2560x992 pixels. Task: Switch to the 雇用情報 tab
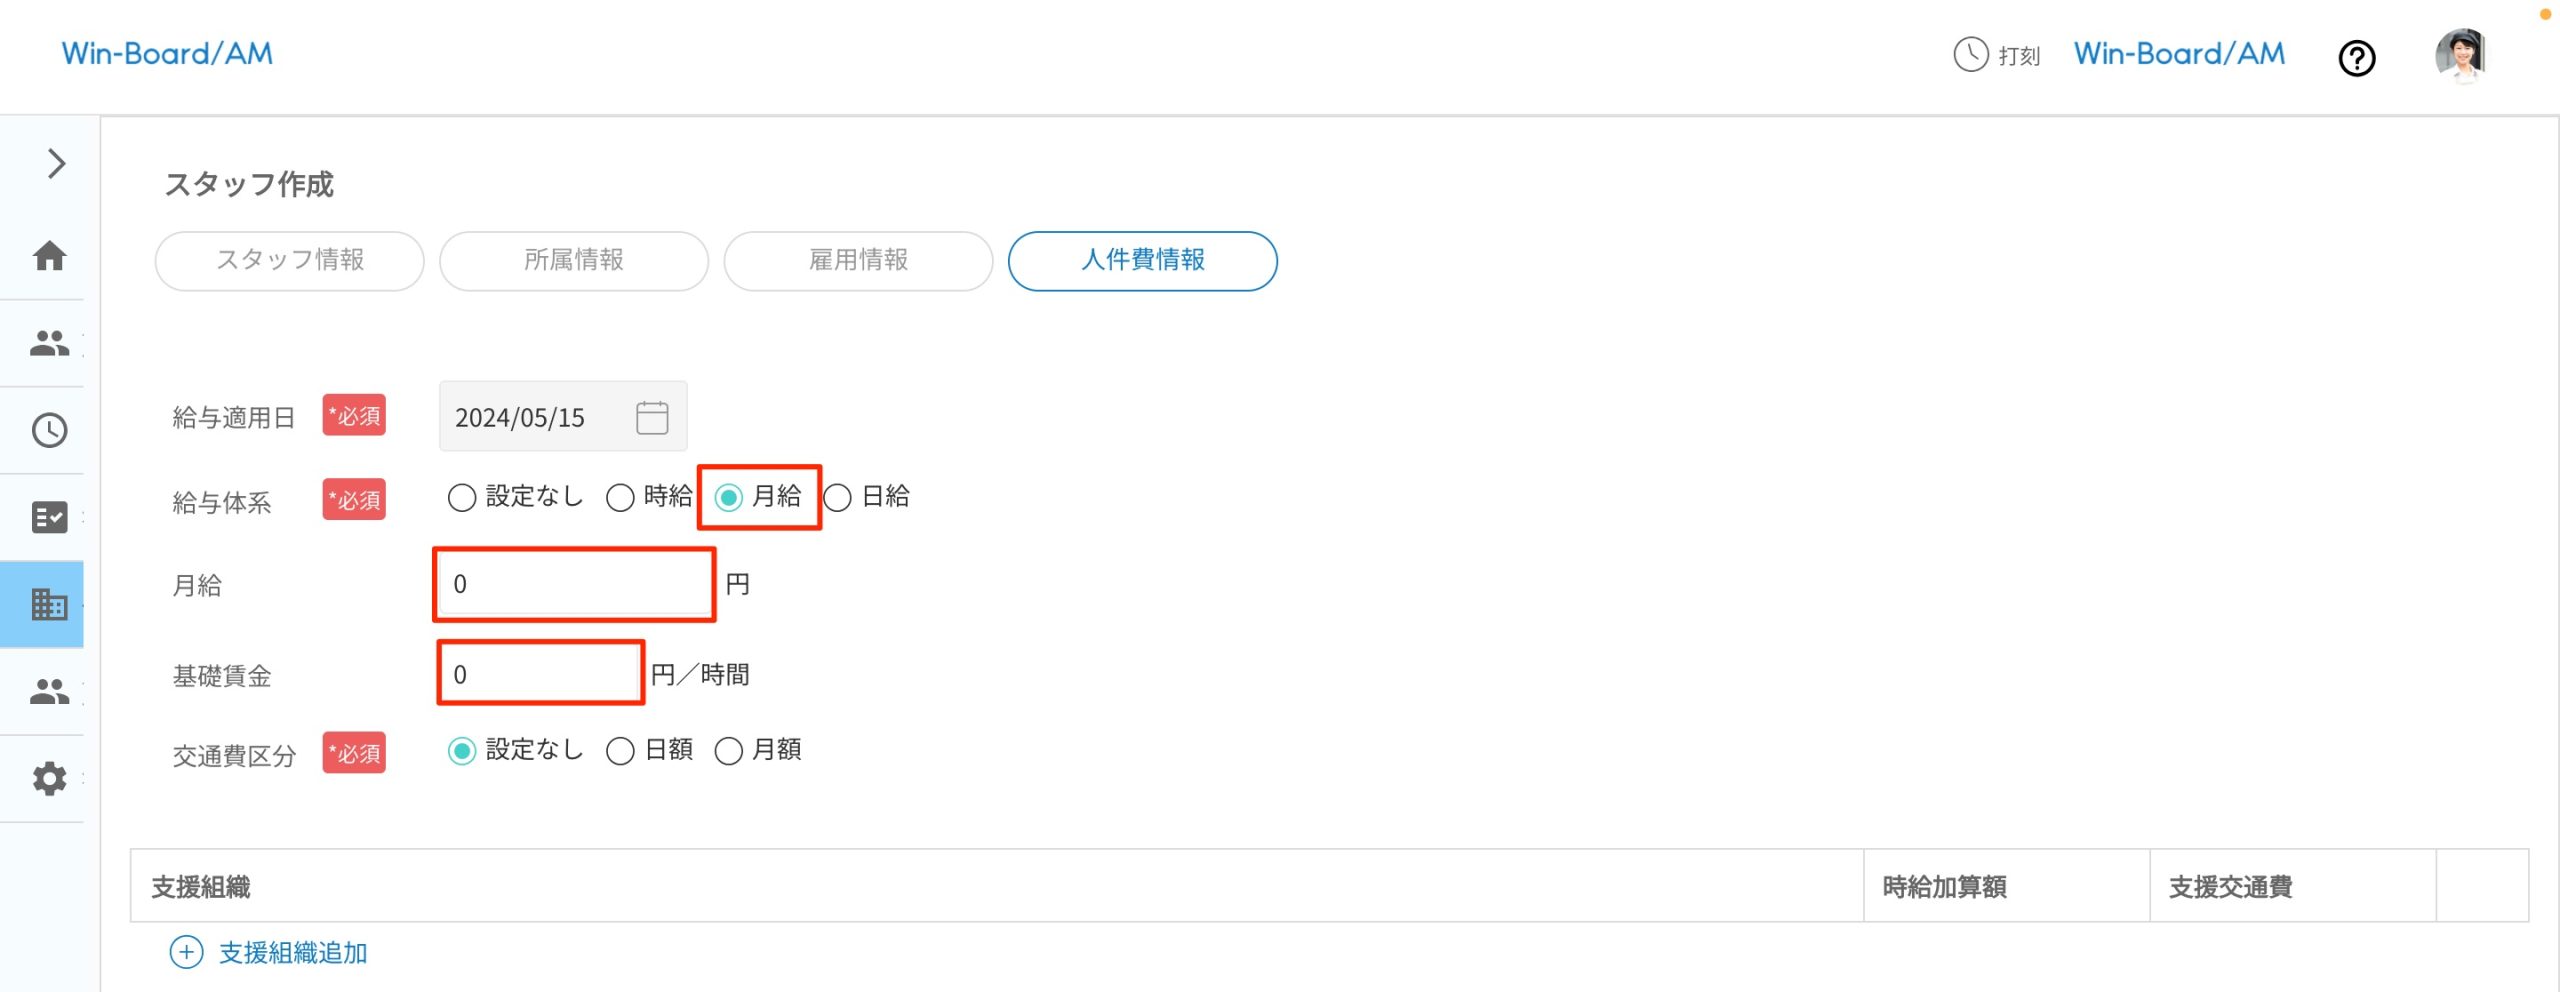click(x=858, y=261)
